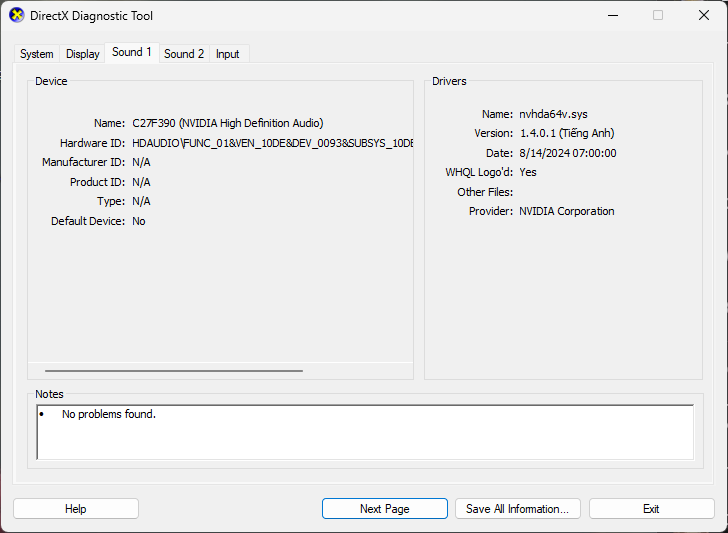
Task: Click driver version 1.4.0.1 (Tiếng Anh)
Action: [x=567, y=133]
